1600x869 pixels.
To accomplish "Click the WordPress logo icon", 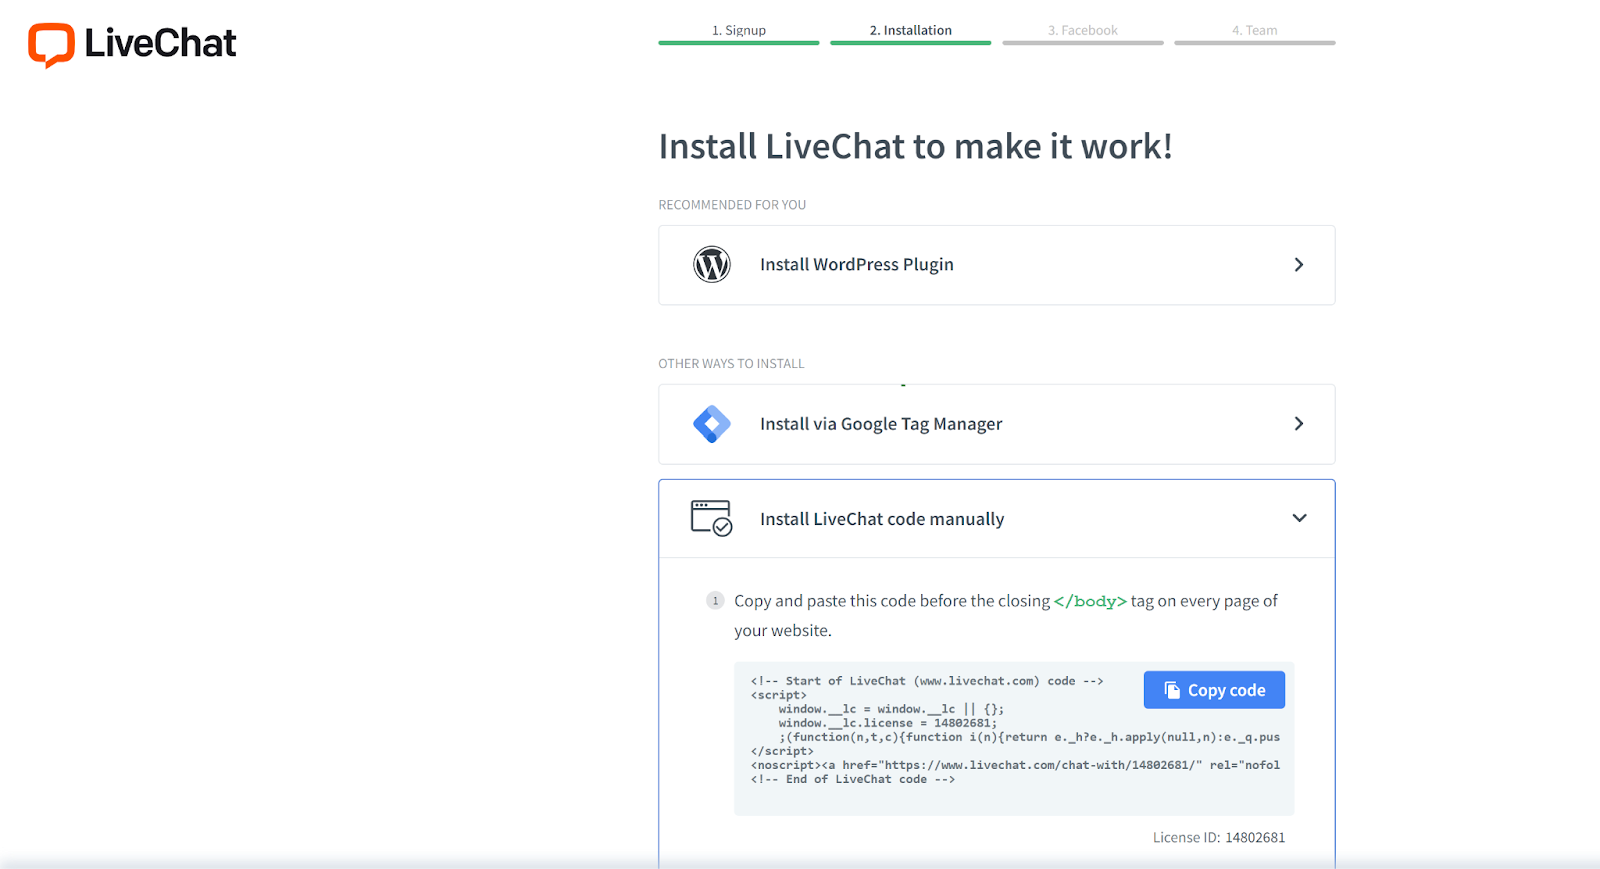I will click(x=712, y=265).
